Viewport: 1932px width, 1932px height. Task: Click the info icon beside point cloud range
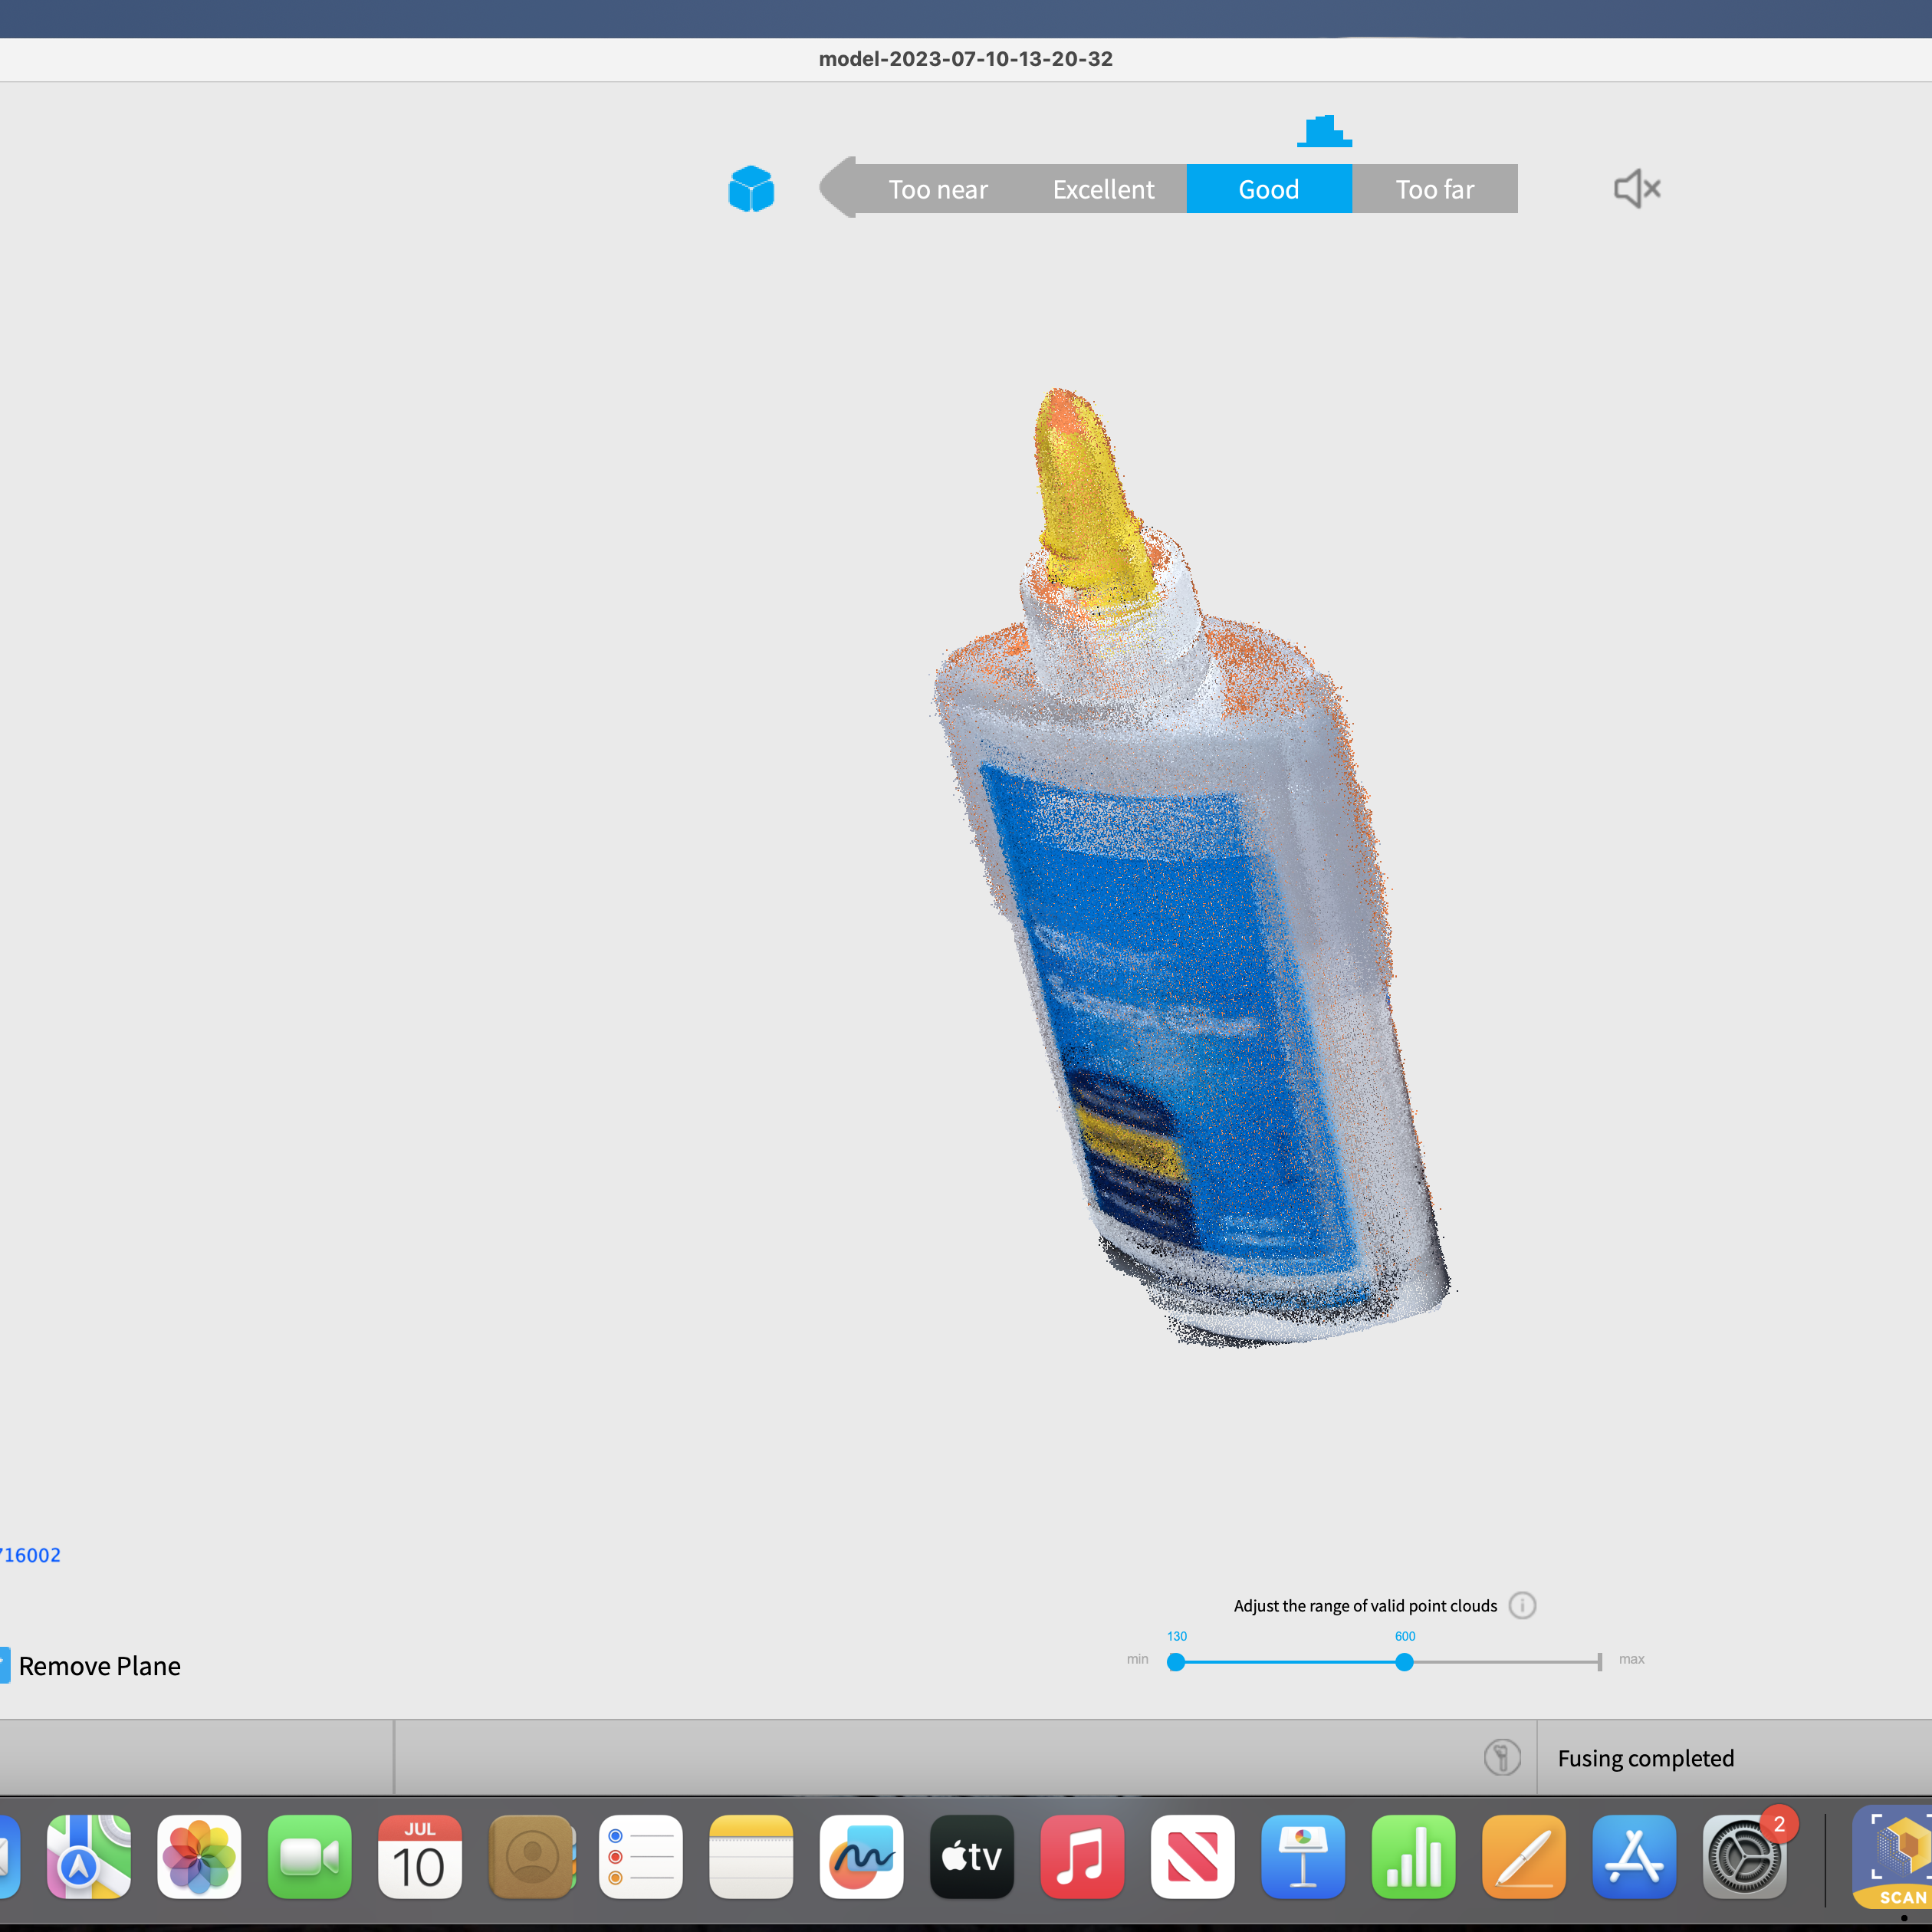1522,1605
